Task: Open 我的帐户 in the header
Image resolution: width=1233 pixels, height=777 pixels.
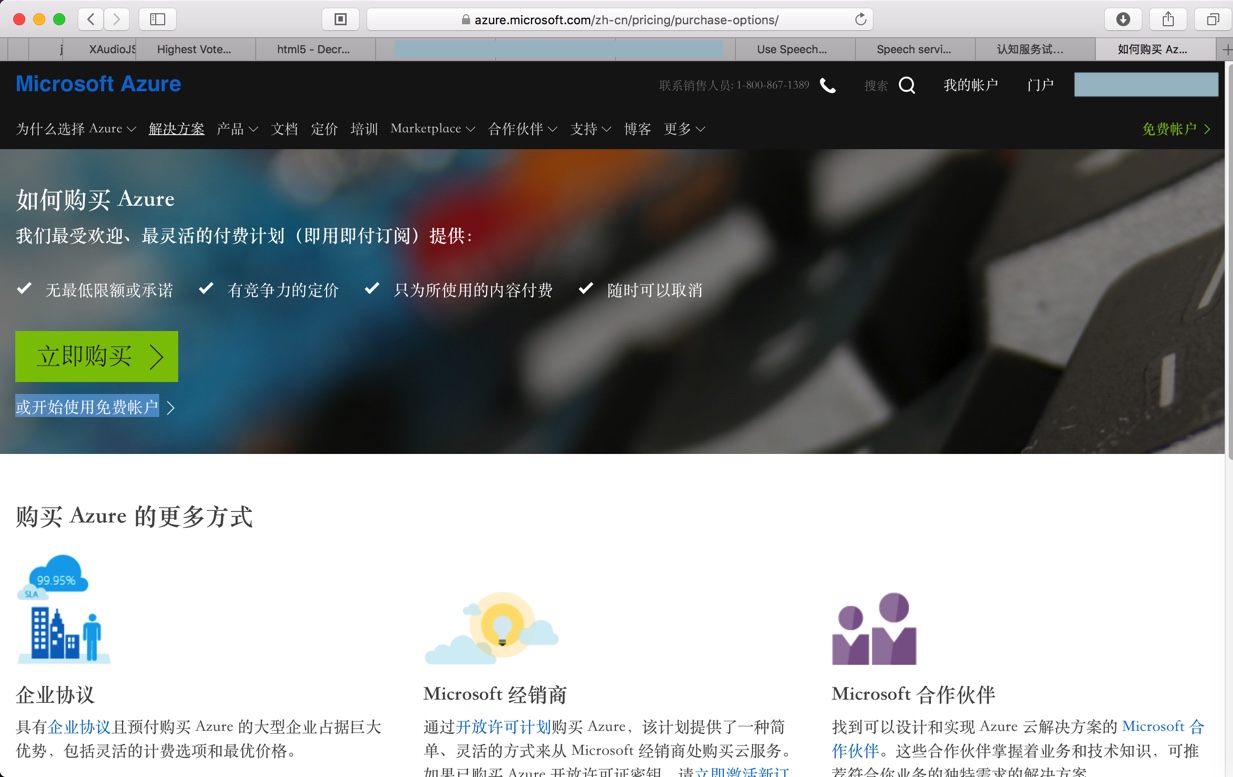Action: 971,86
